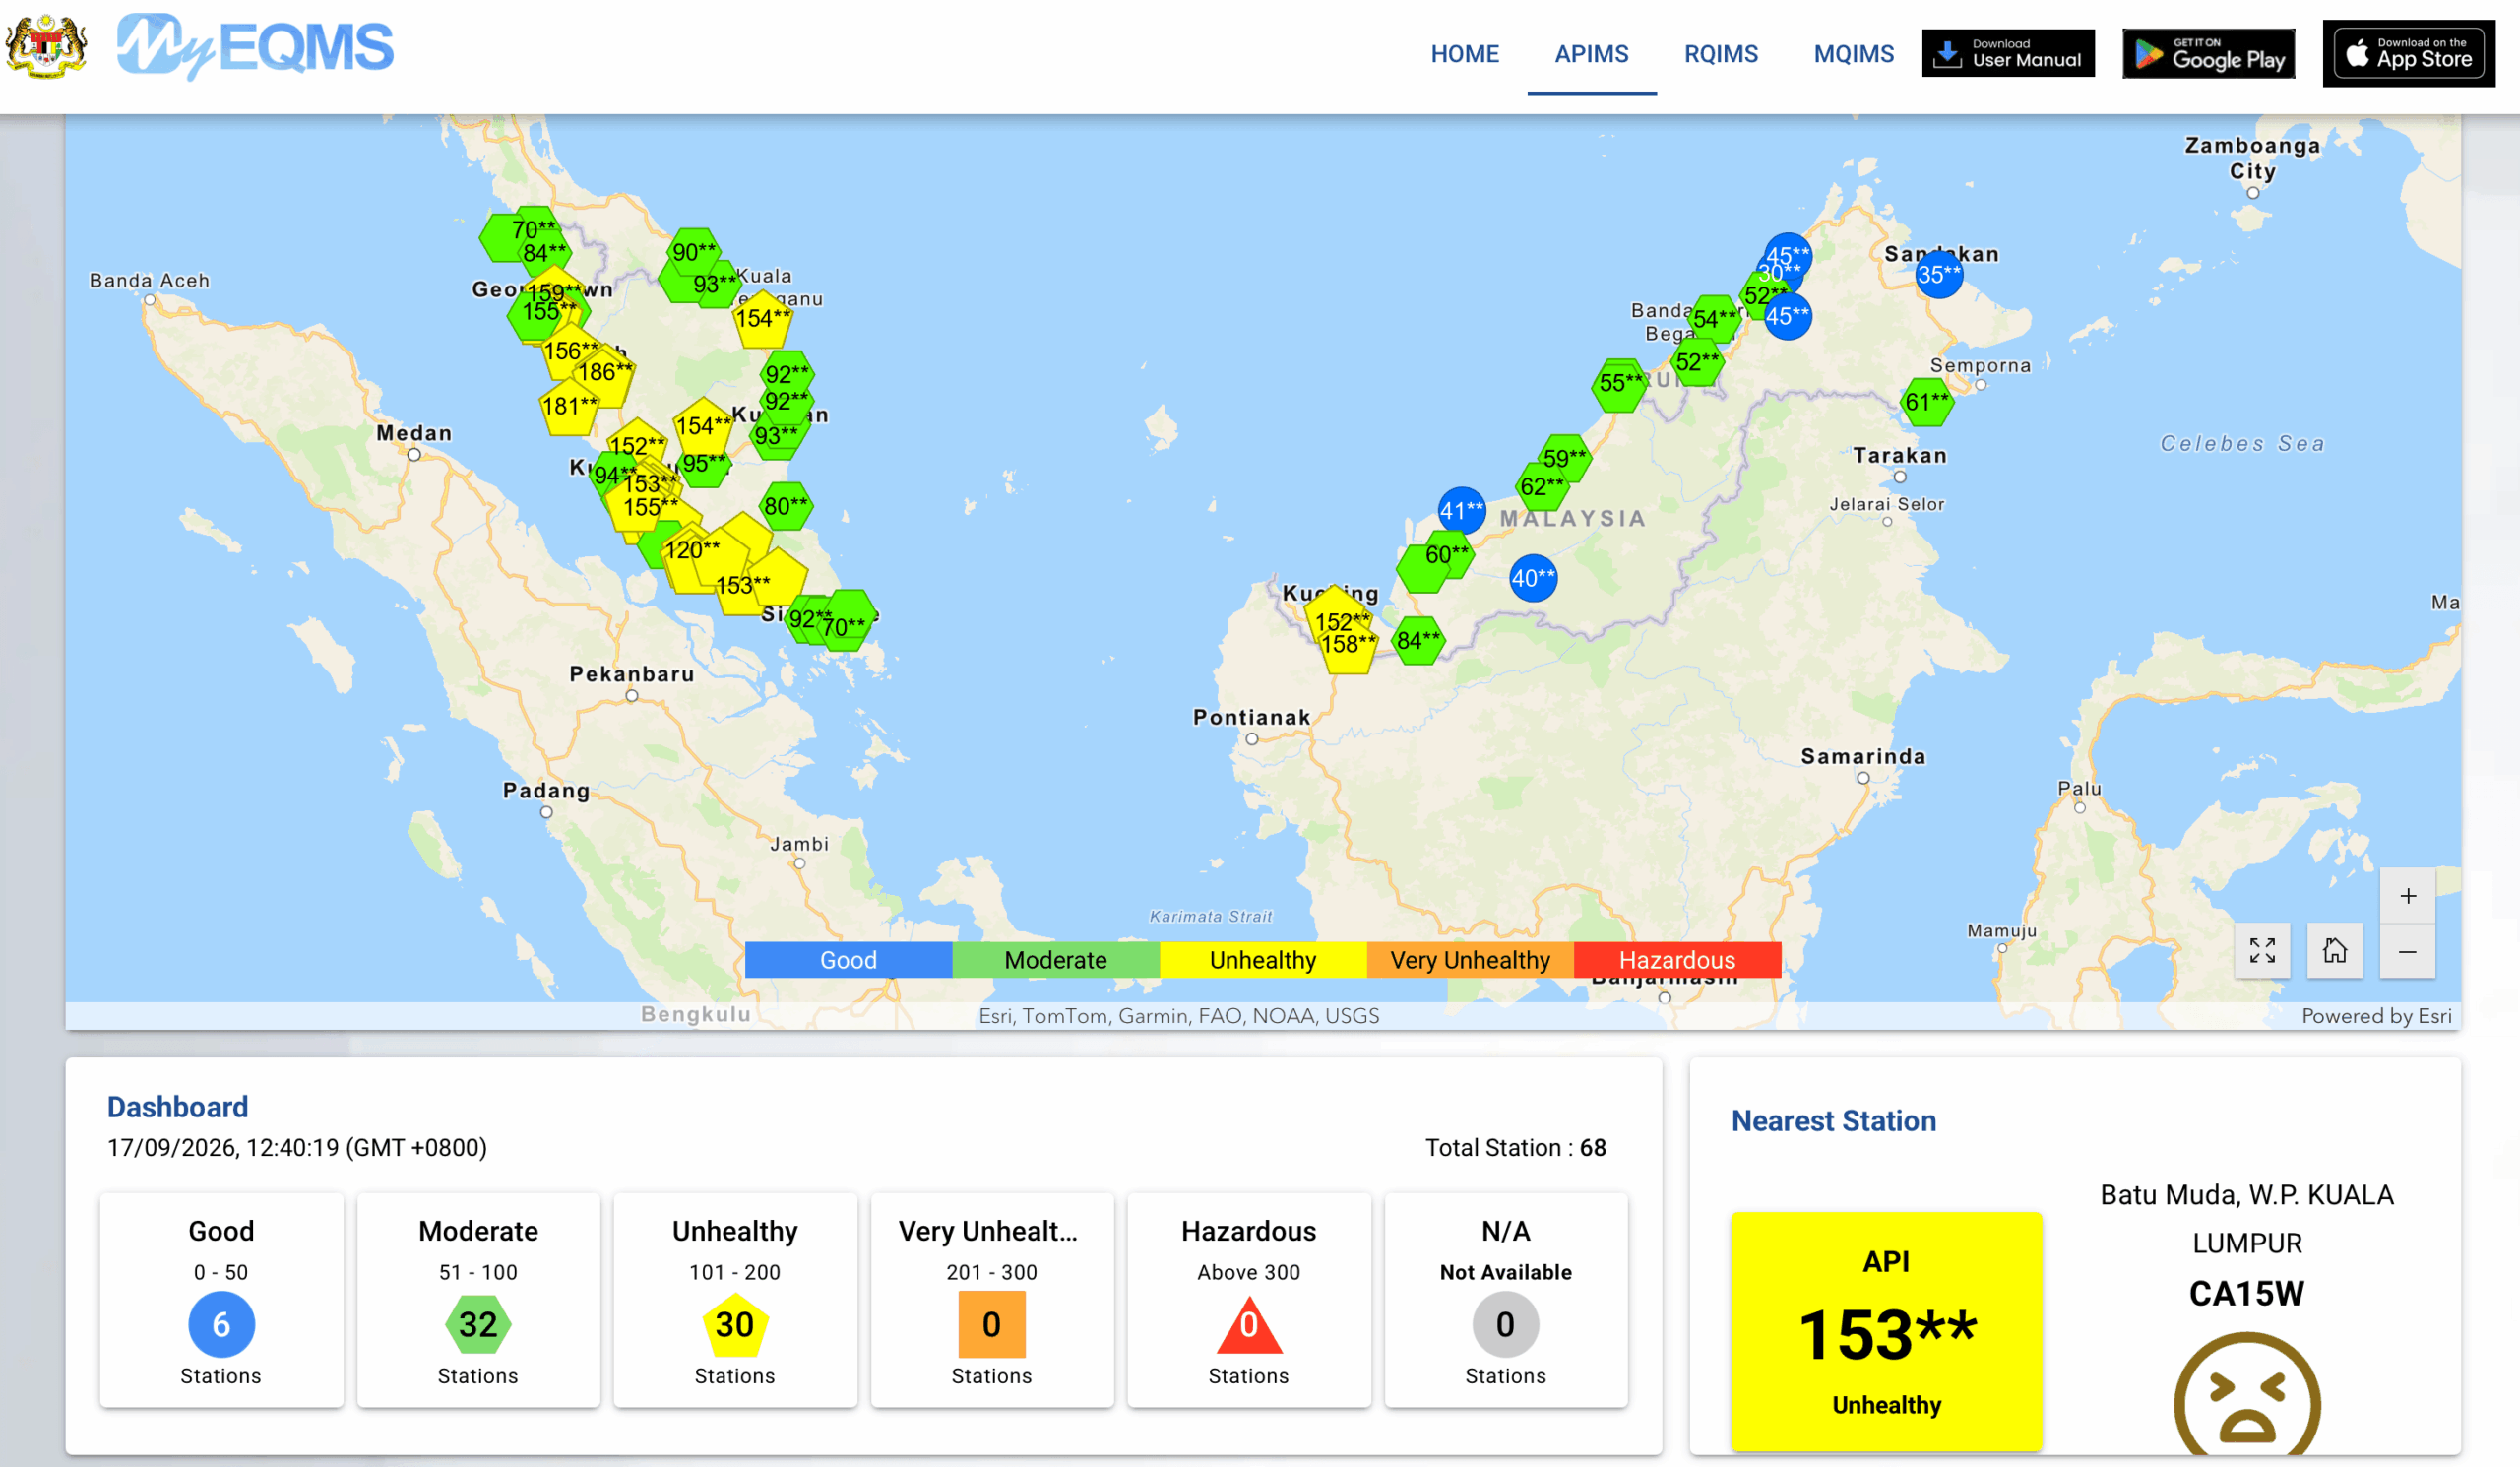Click the Moderate legend swatch
The width and height of the screenshot is (2520, 1467).
[1055, 960]
